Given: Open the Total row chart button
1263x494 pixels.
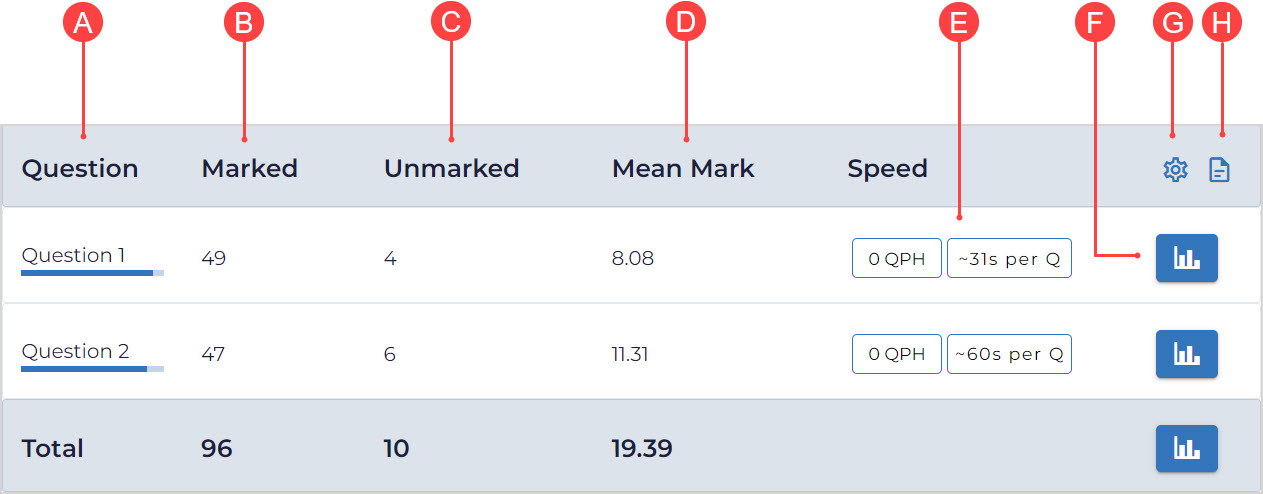Looking at the screenshot, I should 1186,448.
